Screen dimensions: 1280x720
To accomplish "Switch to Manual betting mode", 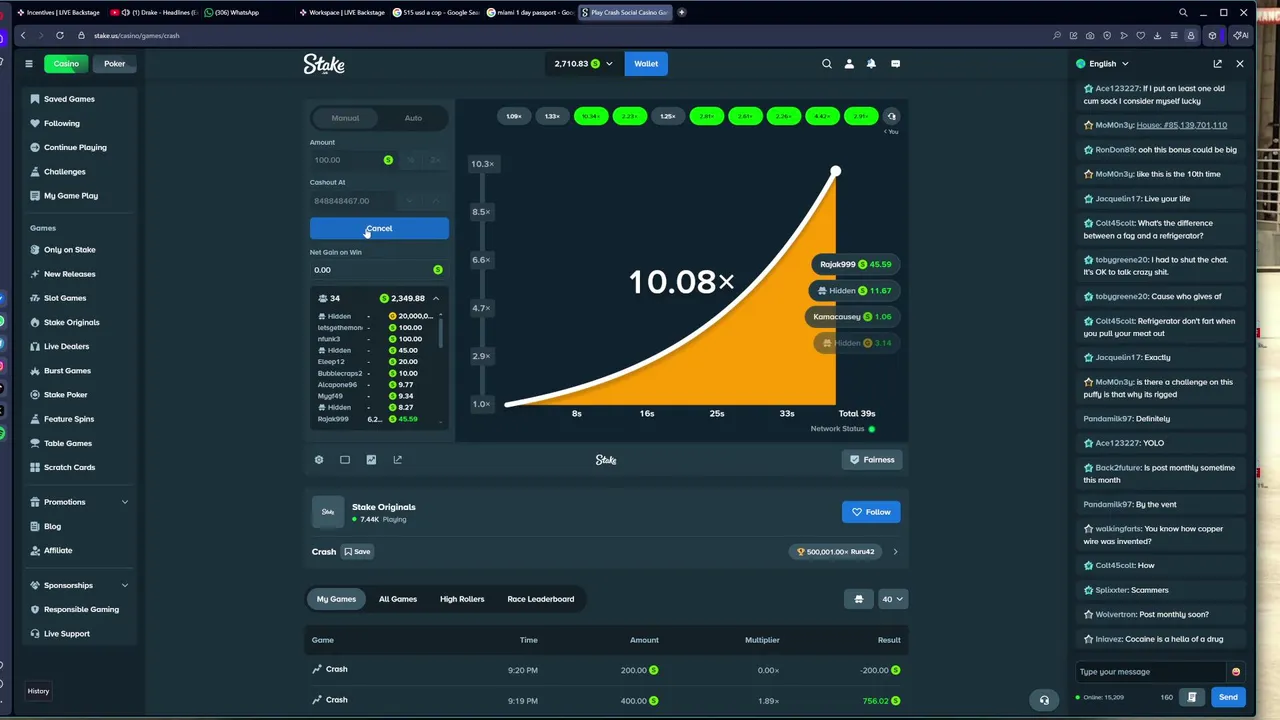I will [x=345, y=118].
